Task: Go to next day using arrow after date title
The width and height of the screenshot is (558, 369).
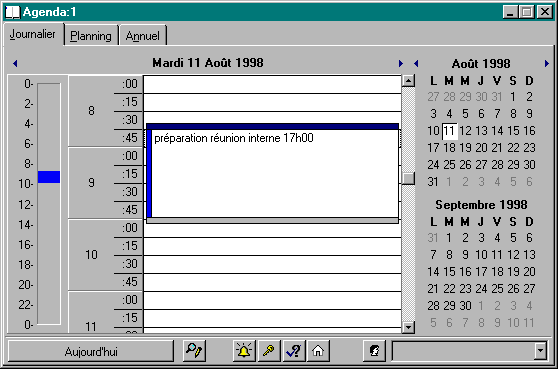Action: pos(401,63)
